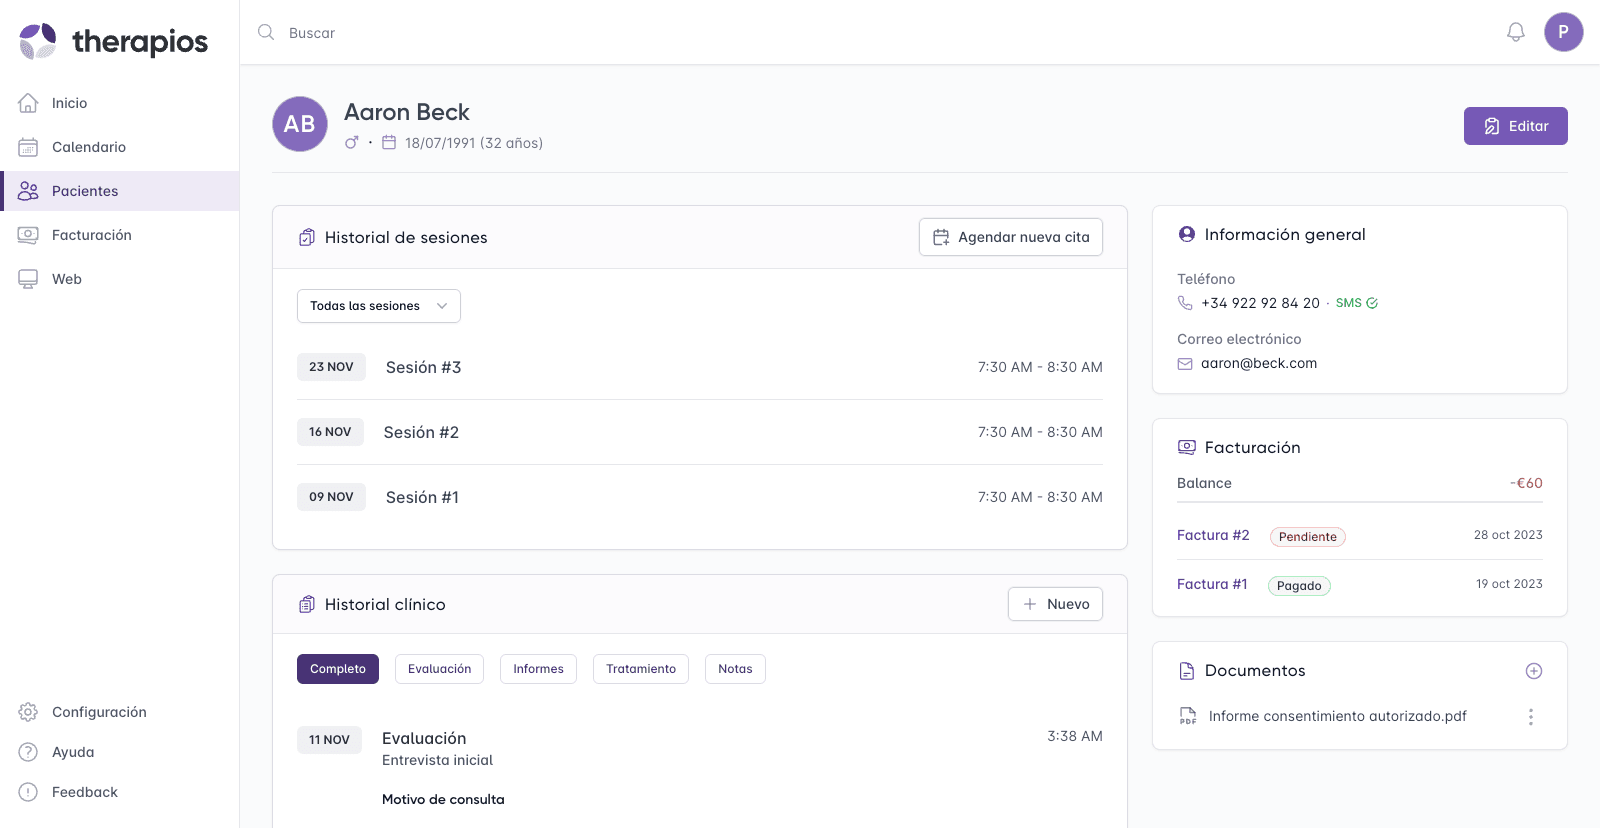The height and width of the screenshot is (828, 1600).
Task: Switch to the Informes filter tab
Action: point(538,669)
